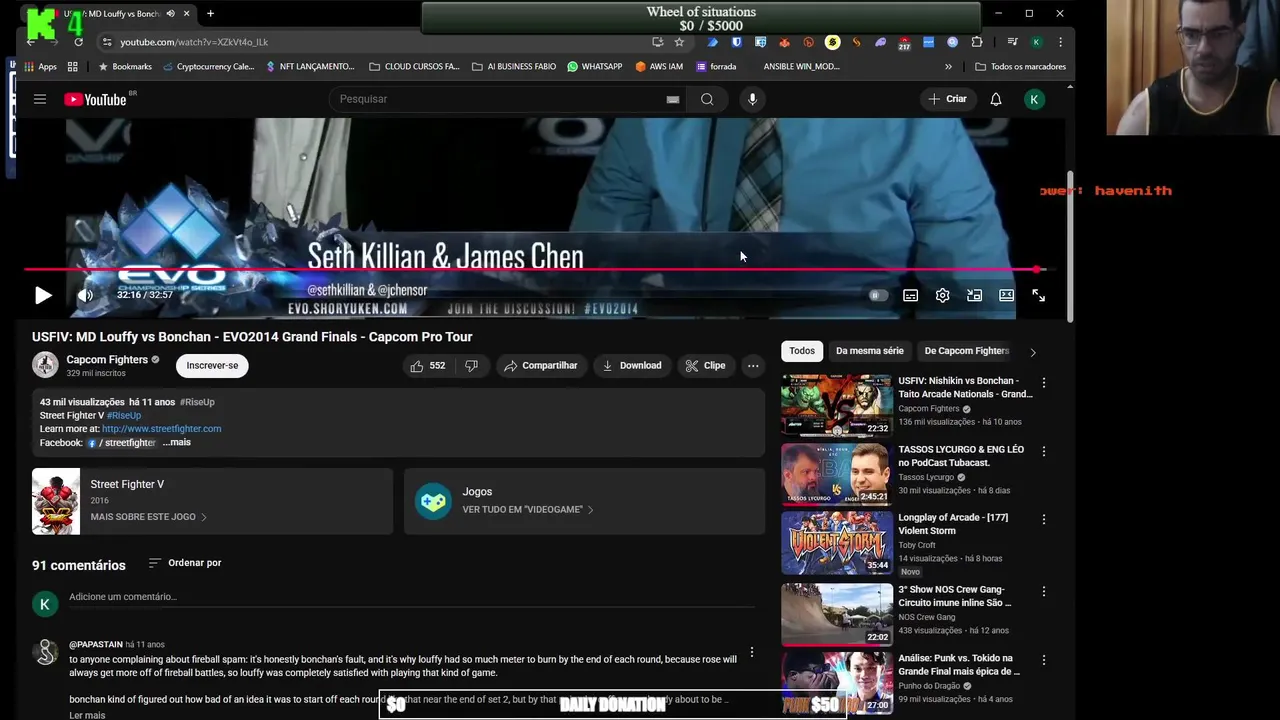Show more bookmarks with double chevron

tap(948, 67)
